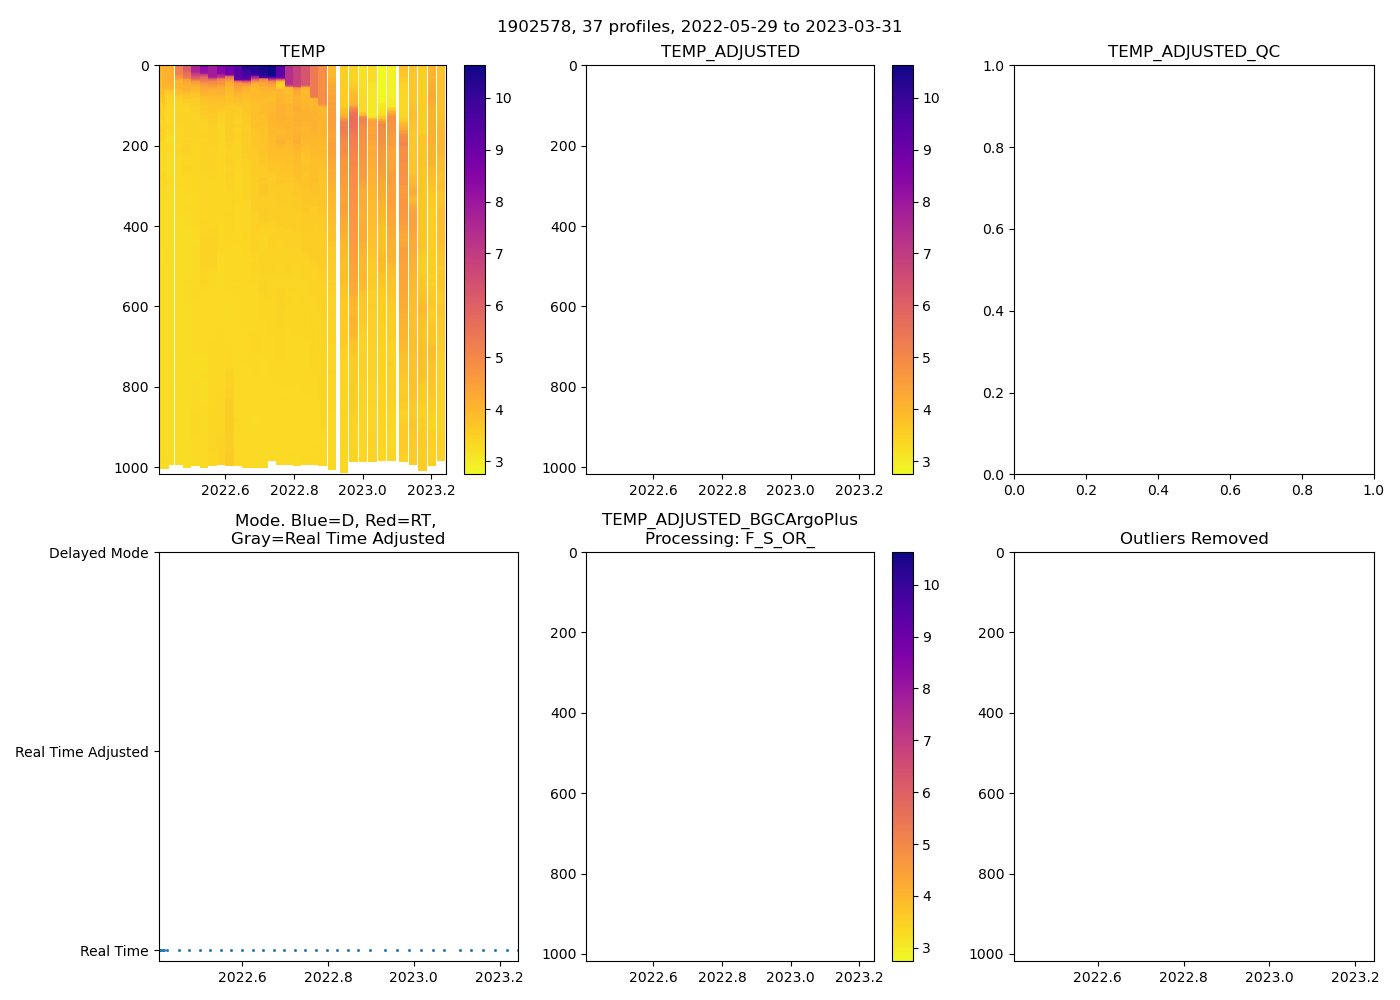The height and width of the screenshot is (1000, 1400).
Task: Click the TEMP_ADJUSTED plot colorbar
Action: [x=902, y=270]
